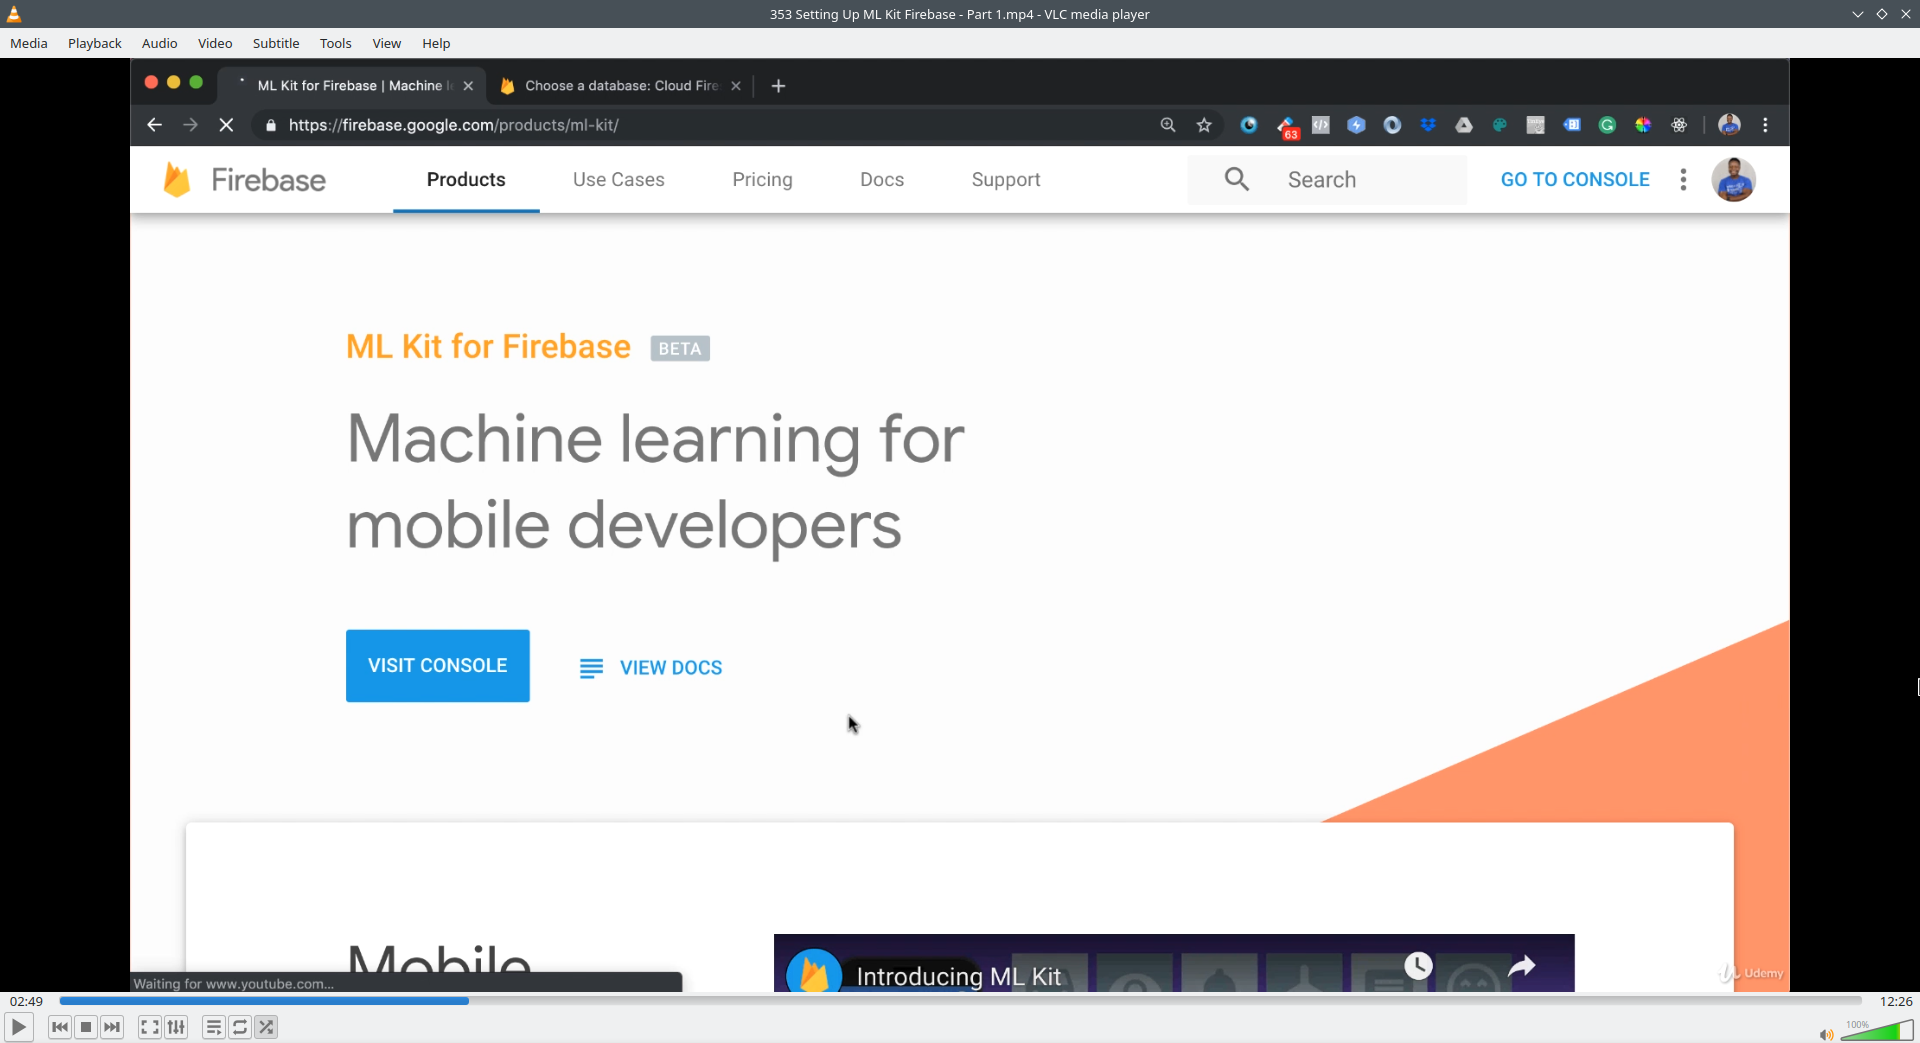The width and height of the screenshot is (1920, 1043).
Task: Toggle the VLC playlist view
Action: pyautogui.click(x=214, y=1027)
